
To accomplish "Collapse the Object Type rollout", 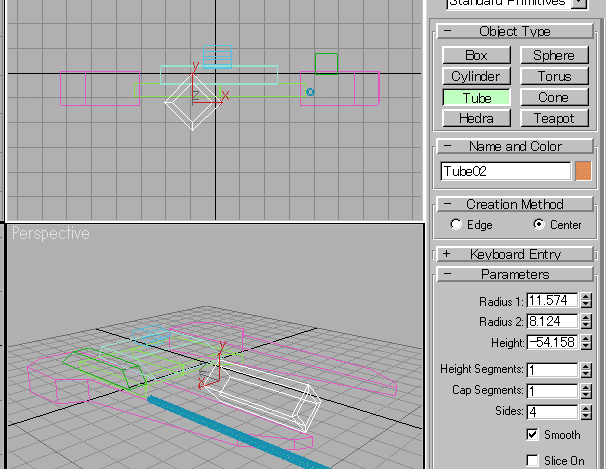I will pyautogui.click(x=515, y=31).
